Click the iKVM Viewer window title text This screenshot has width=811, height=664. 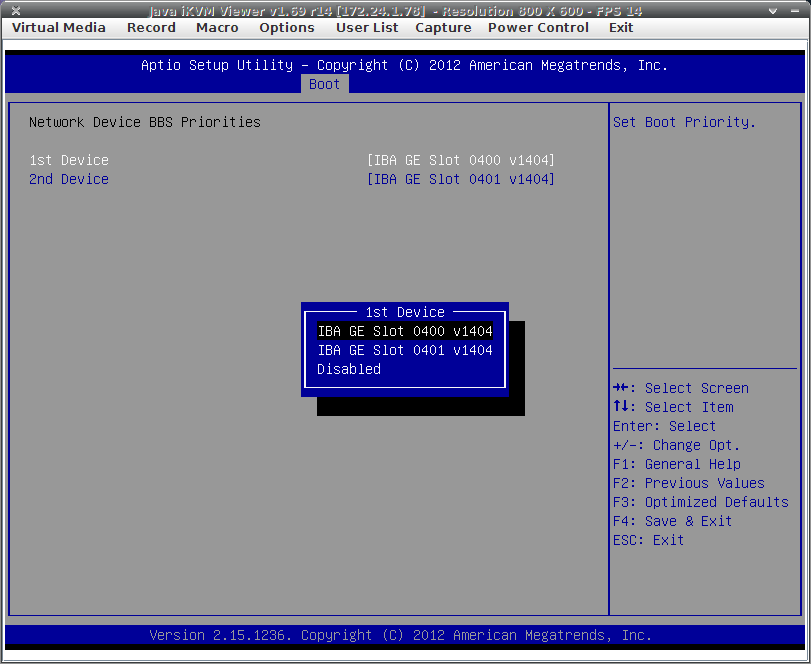395,10
